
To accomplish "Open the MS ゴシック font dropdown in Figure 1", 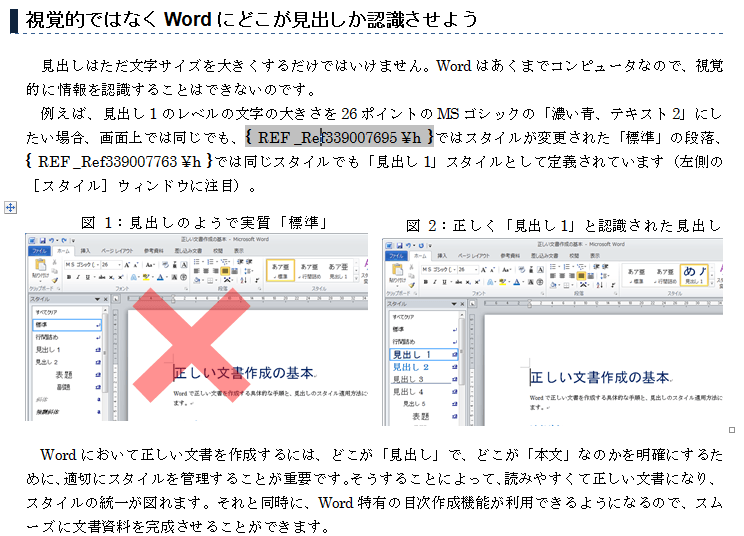I will pos(97,265).
